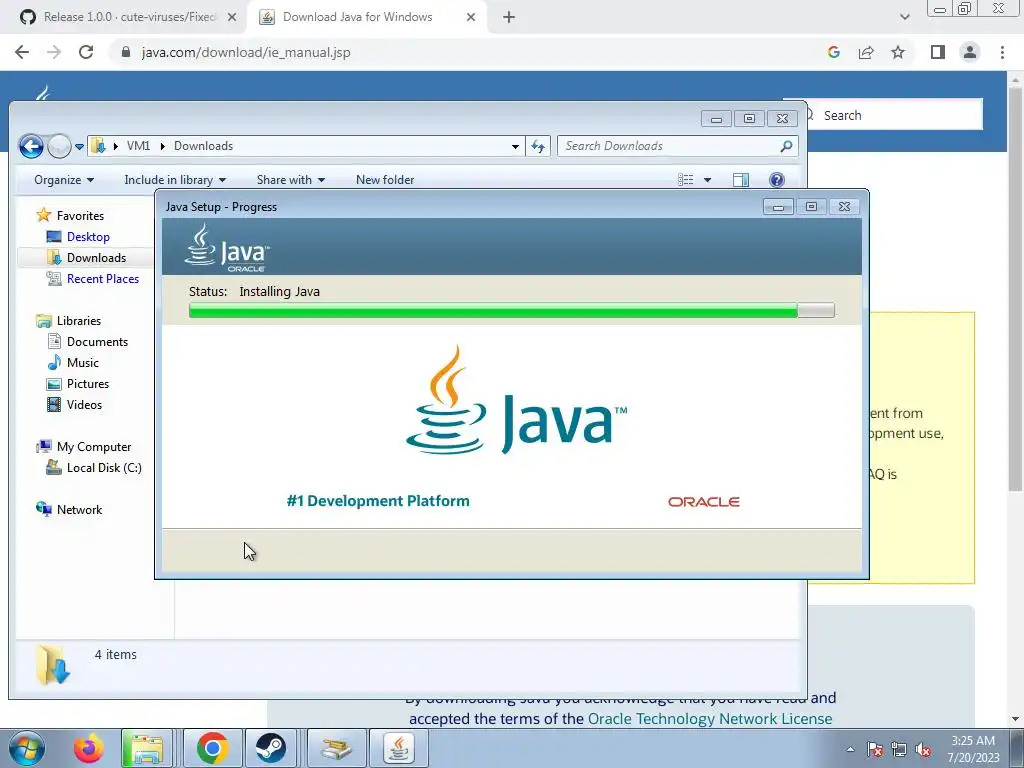Select the Java Setup taskbar button
The height and width of the screenshot is (768, 1024).
coord(398,748)
